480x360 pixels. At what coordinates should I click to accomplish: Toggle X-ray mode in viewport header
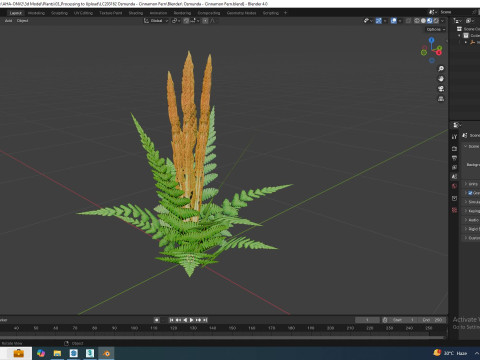pyautogui.click(x=409, y=21)
